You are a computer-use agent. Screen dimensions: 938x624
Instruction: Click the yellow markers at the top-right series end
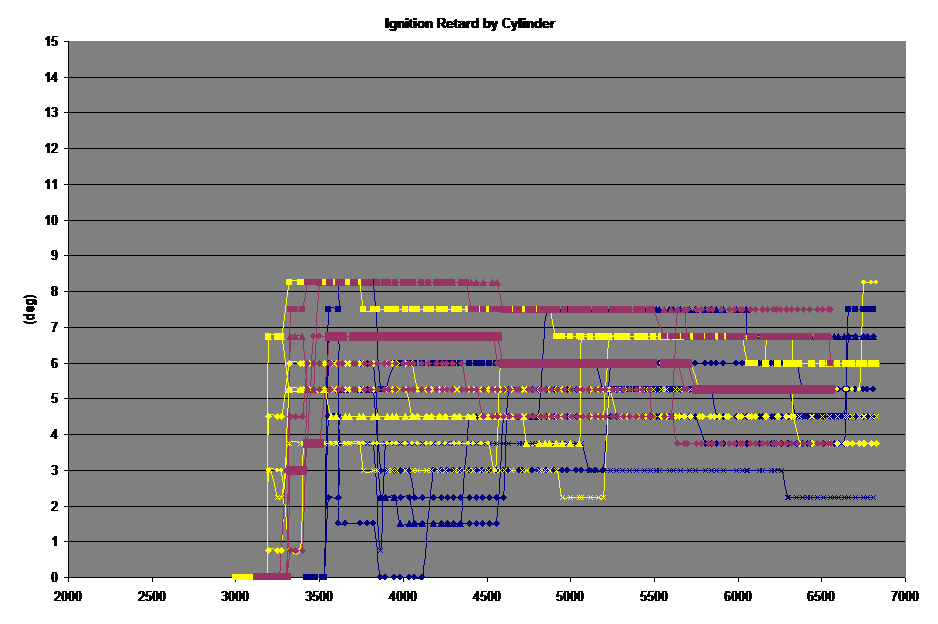click(869, 282)
